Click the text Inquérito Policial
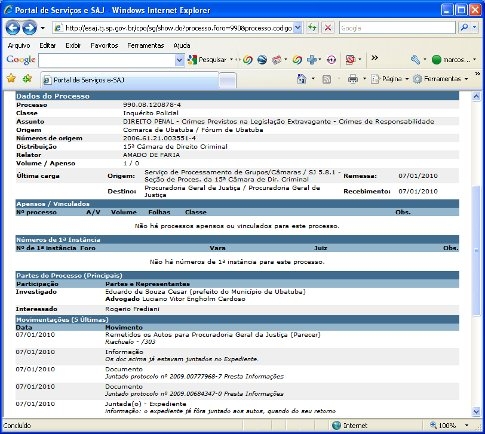Screen dimensions: 485x434 pos(150,113)
